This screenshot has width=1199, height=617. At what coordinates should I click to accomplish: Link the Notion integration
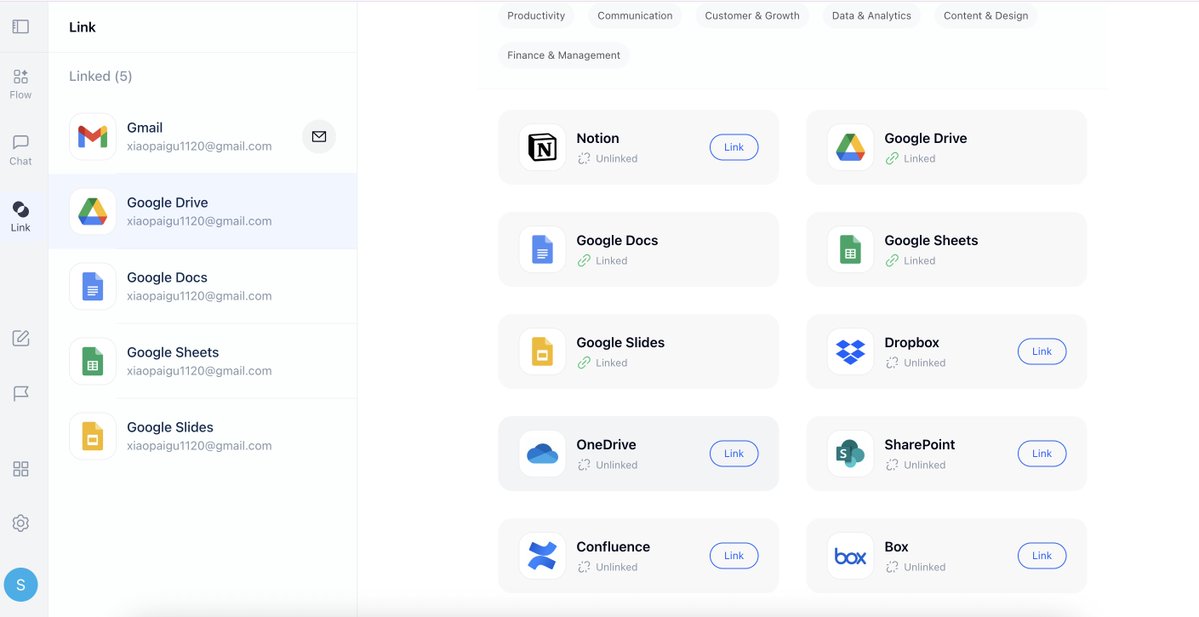[x=734, y=148]
